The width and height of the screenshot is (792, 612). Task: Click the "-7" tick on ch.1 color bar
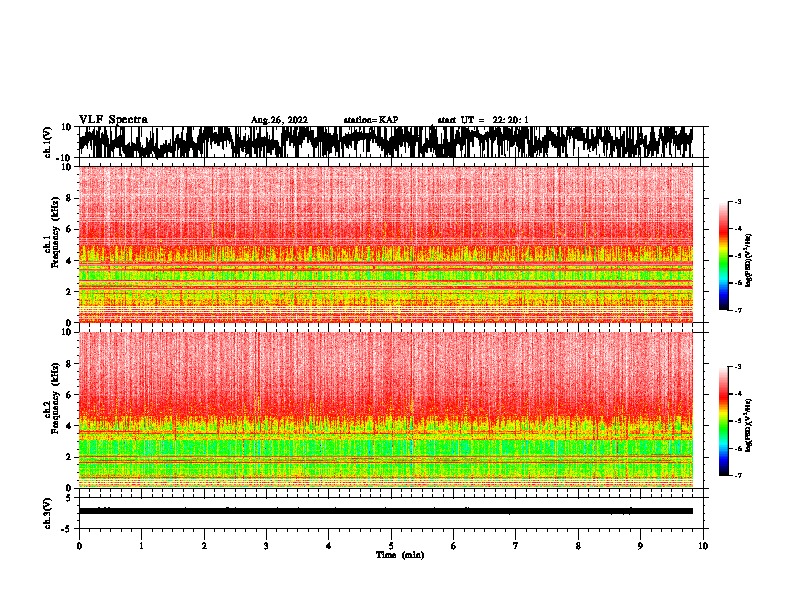(x=738, y=311)
